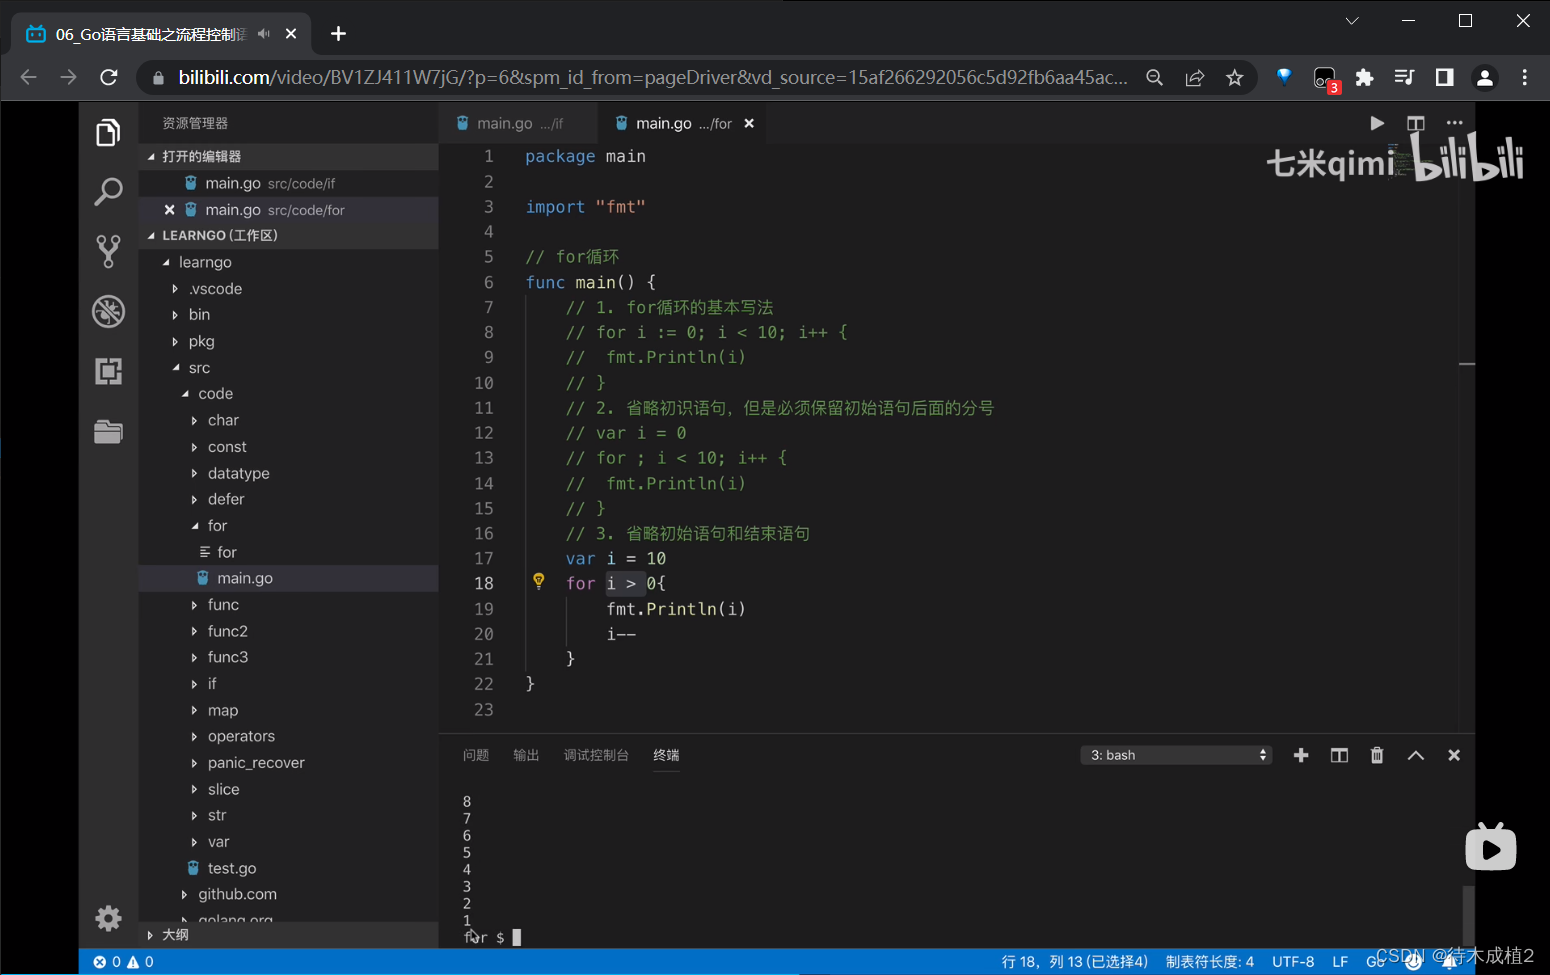Image resolution: width=1550 pixels, height=975 pixels.
Task: Switch to the 问题 panel tab
Action: pos(476,755)
